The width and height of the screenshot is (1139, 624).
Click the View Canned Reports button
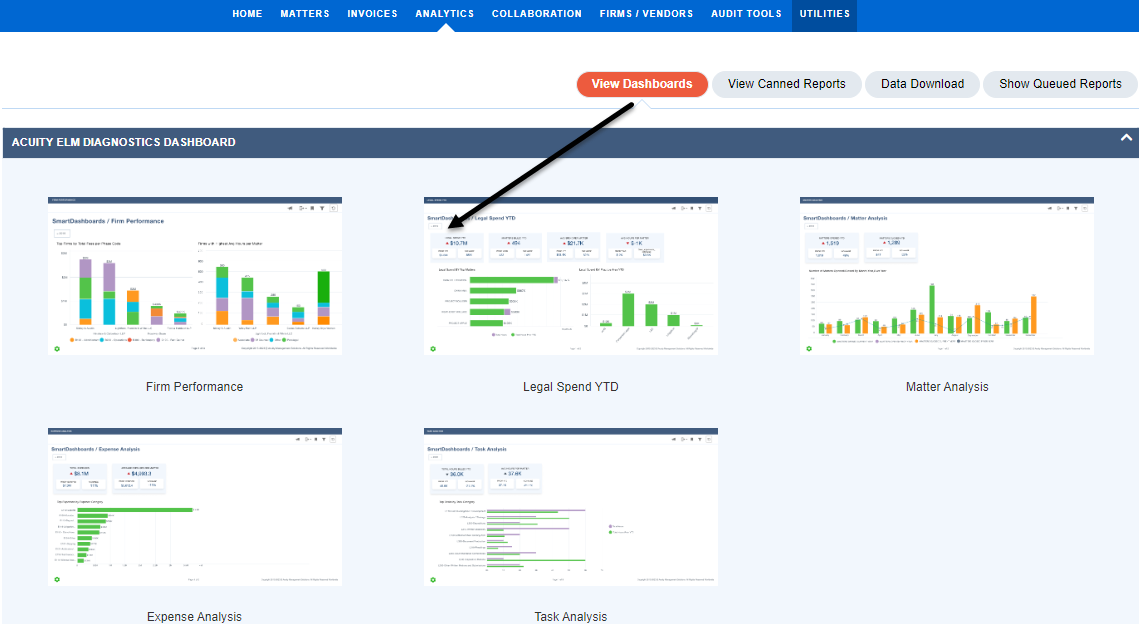pyautogui.click(x=787, y=84)
